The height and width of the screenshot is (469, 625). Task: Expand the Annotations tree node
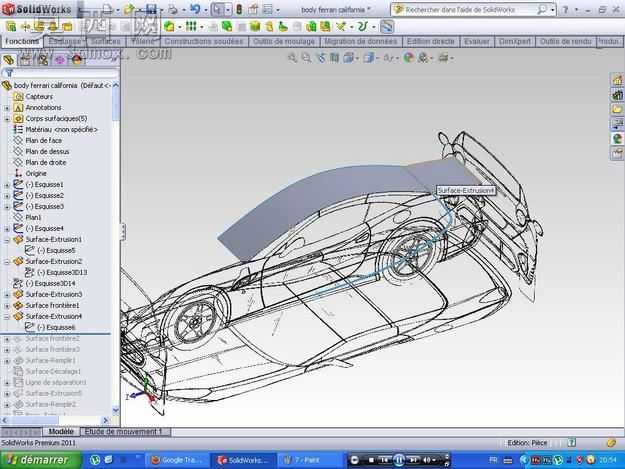click(x=7, y=108)
